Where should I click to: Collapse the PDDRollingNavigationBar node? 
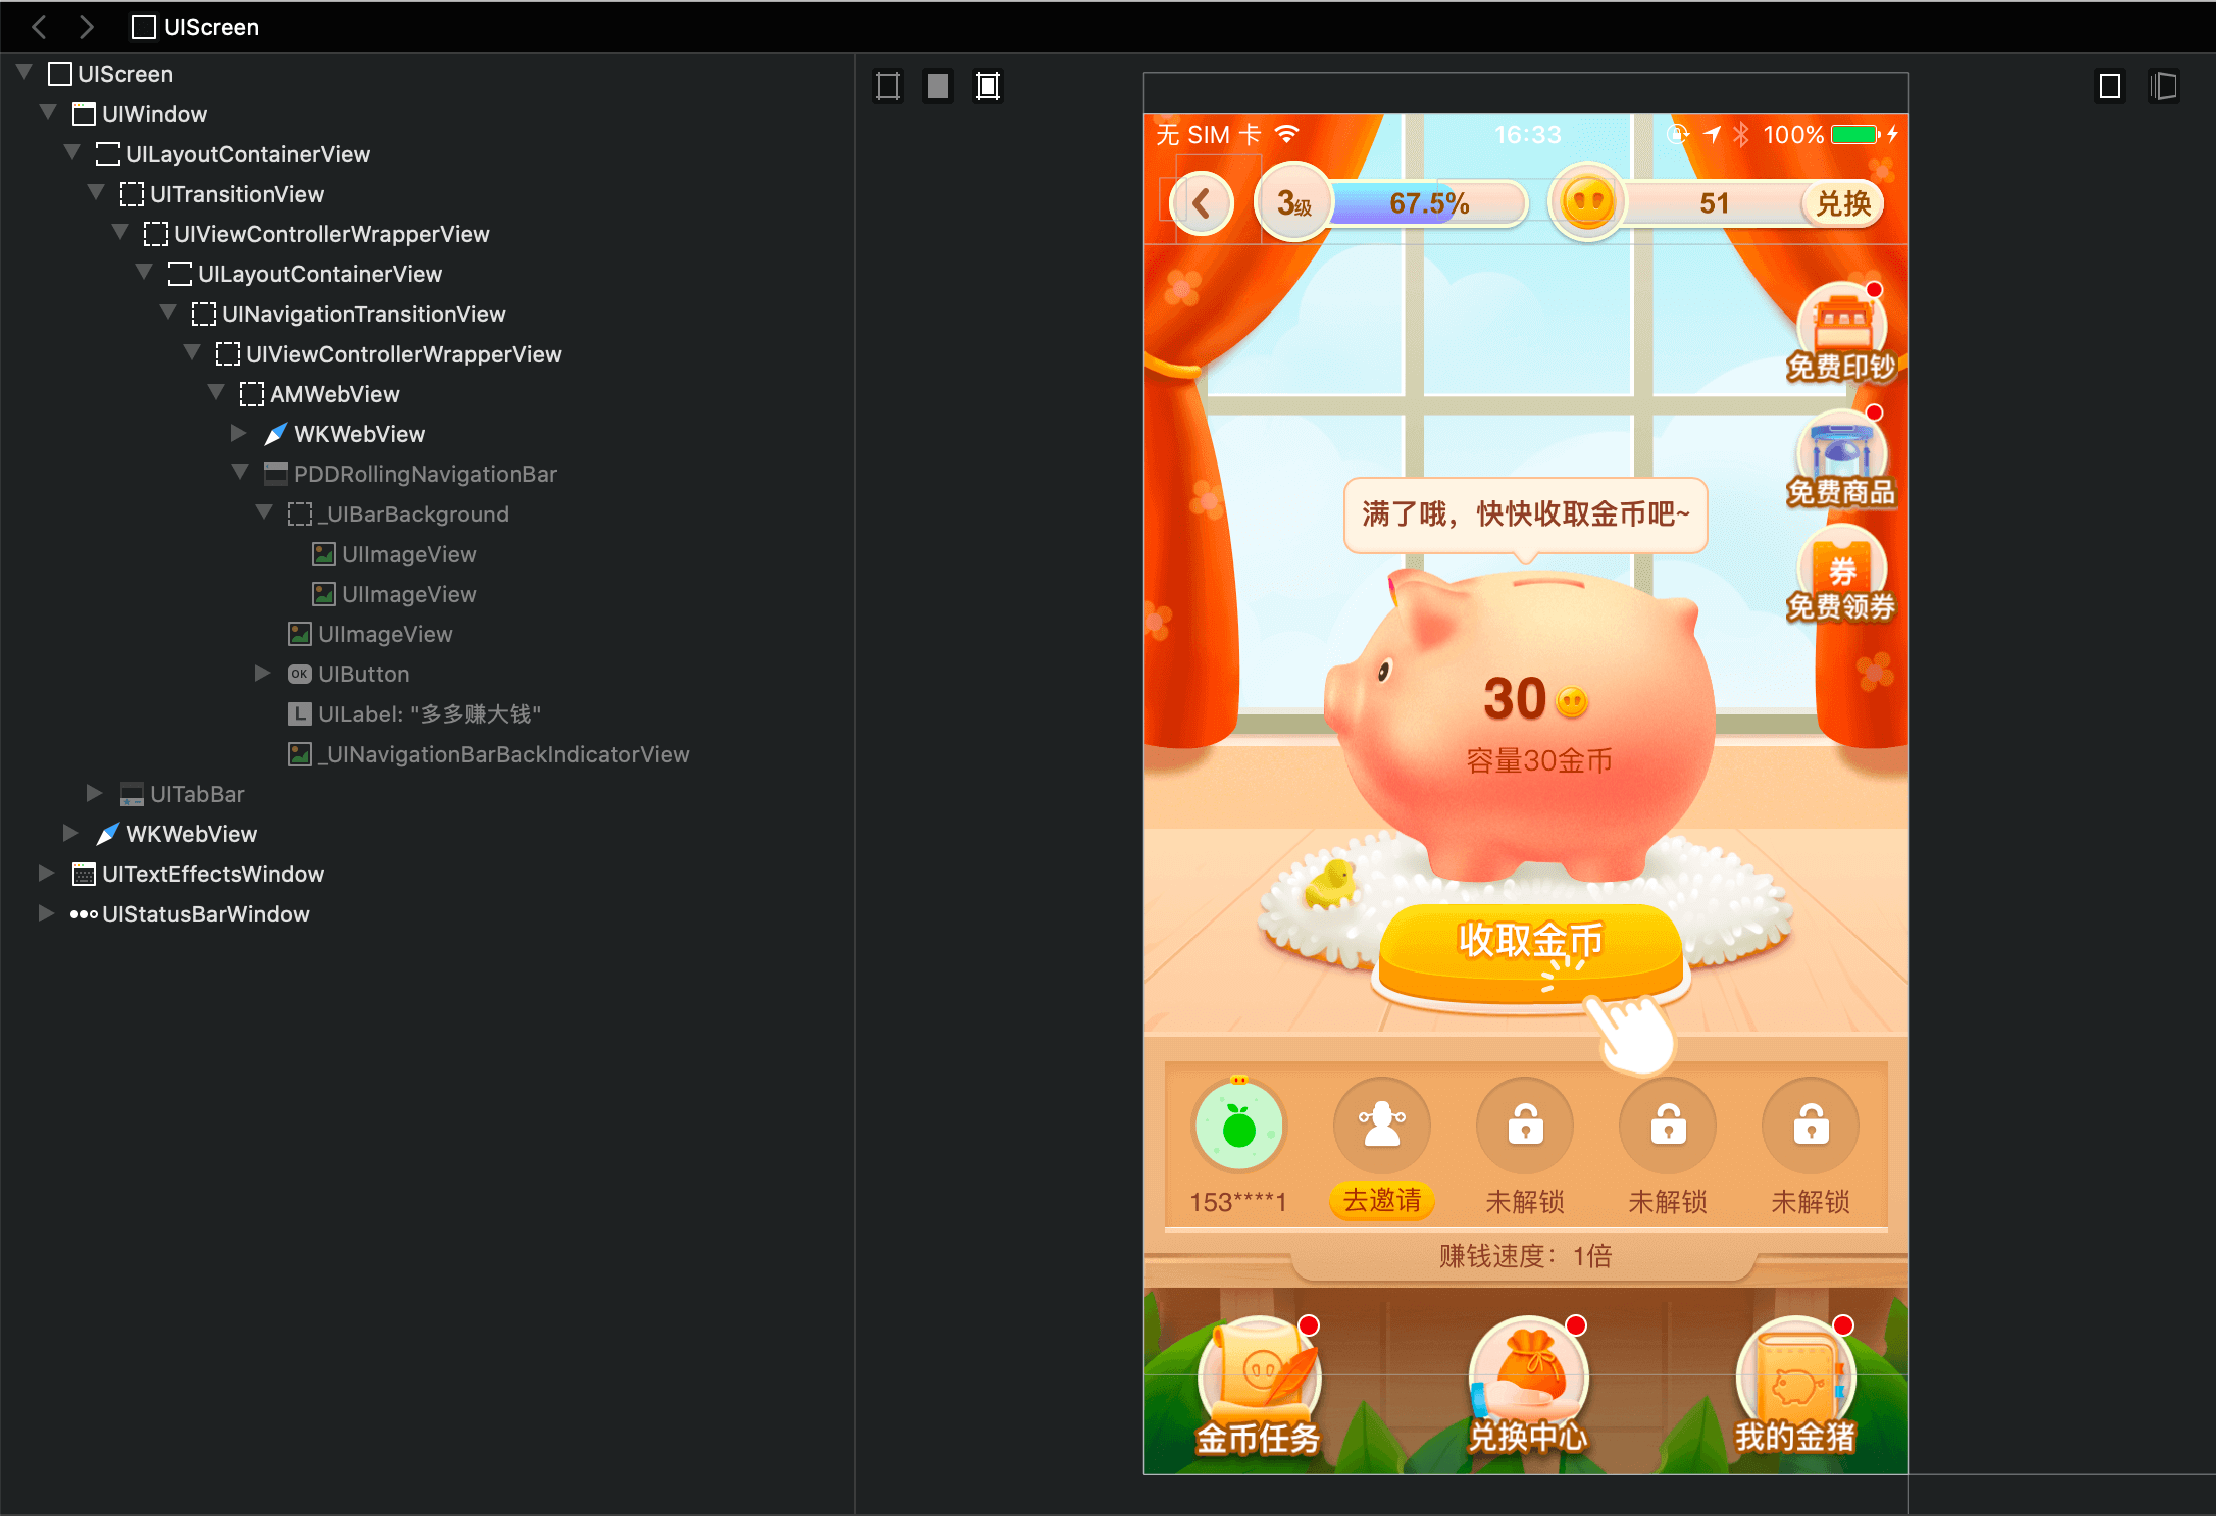(240, 473)
